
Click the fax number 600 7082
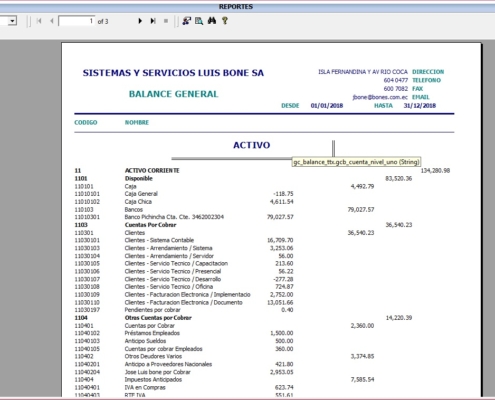(x=396, y=89)
